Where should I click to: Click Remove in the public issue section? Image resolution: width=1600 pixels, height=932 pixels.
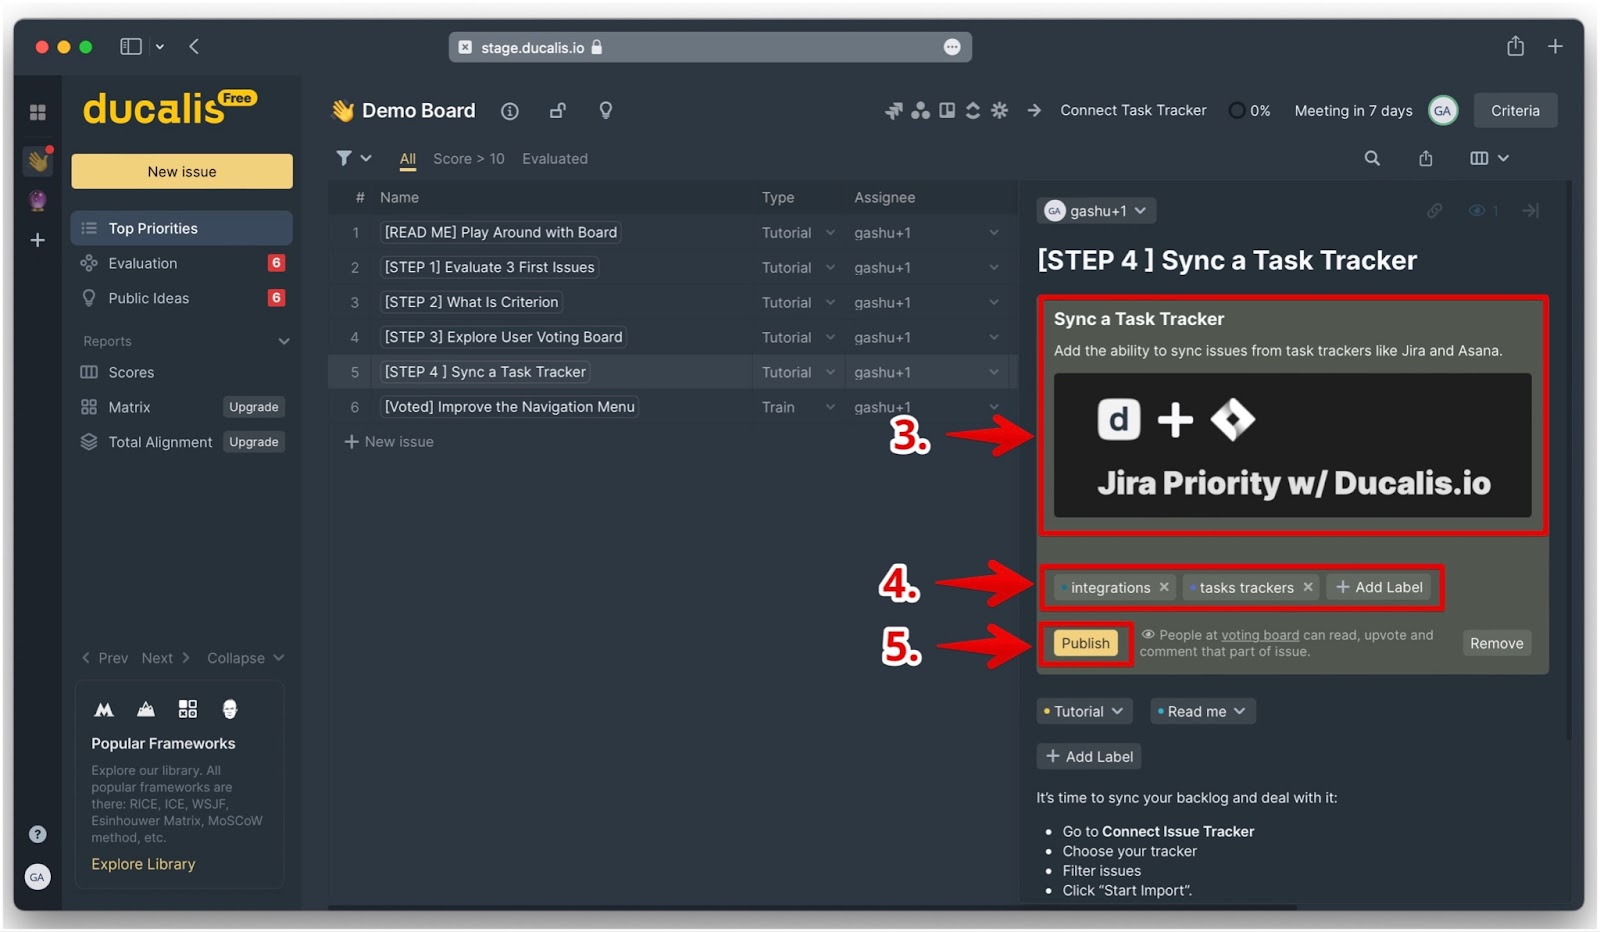click(1496, 643)
